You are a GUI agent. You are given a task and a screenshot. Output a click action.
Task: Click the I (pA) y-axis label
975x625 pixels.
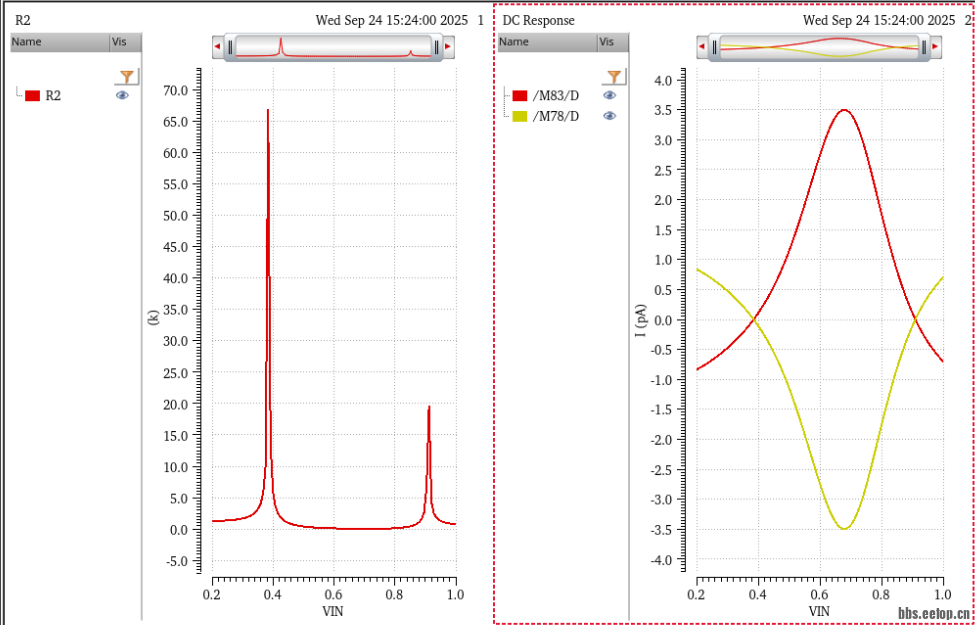coord(639,319)
